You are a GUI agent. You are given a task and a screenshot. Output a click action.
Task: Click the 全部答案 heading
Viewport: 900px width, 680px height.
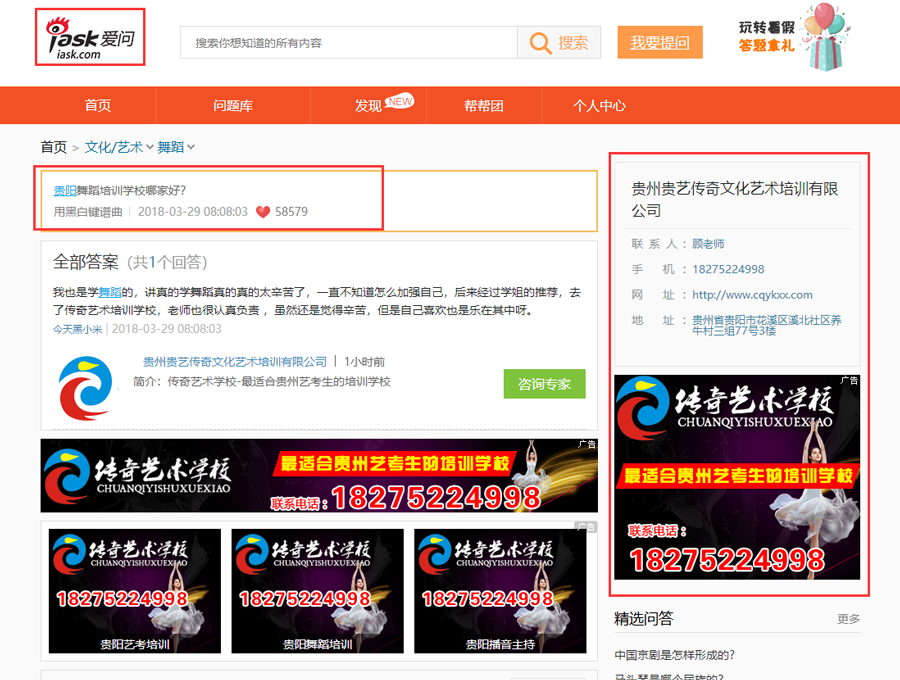(x=86, y=262)
